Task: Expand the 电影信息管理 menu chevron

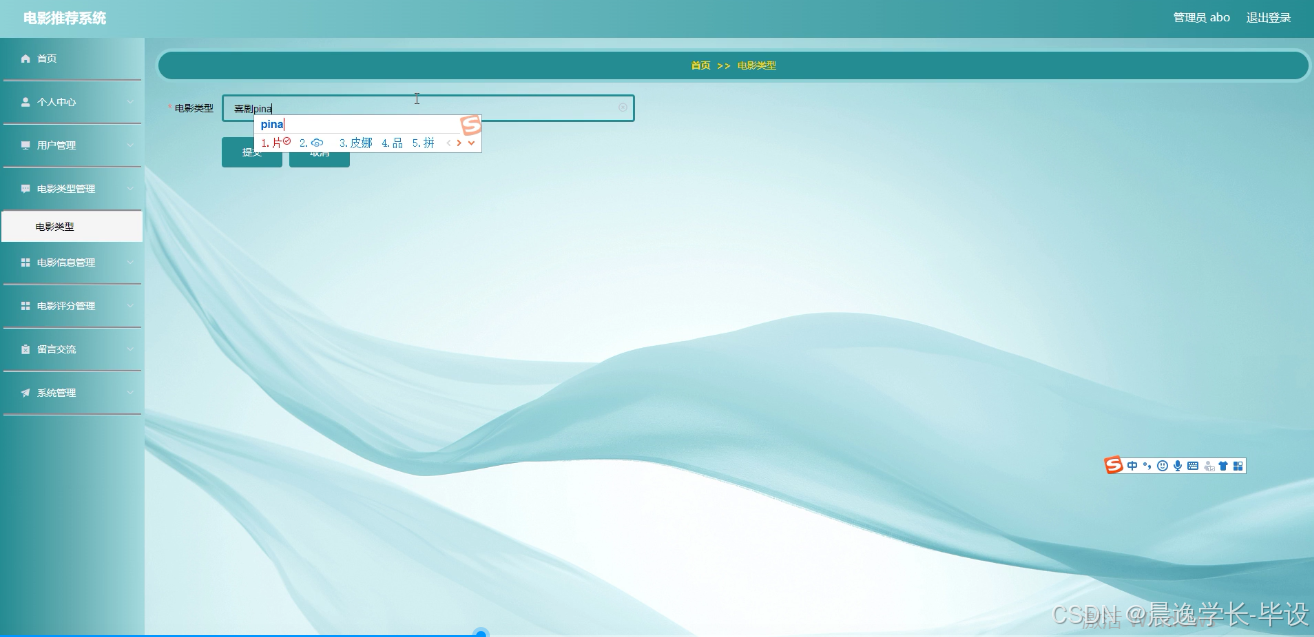Action: [x=130, y=263]
